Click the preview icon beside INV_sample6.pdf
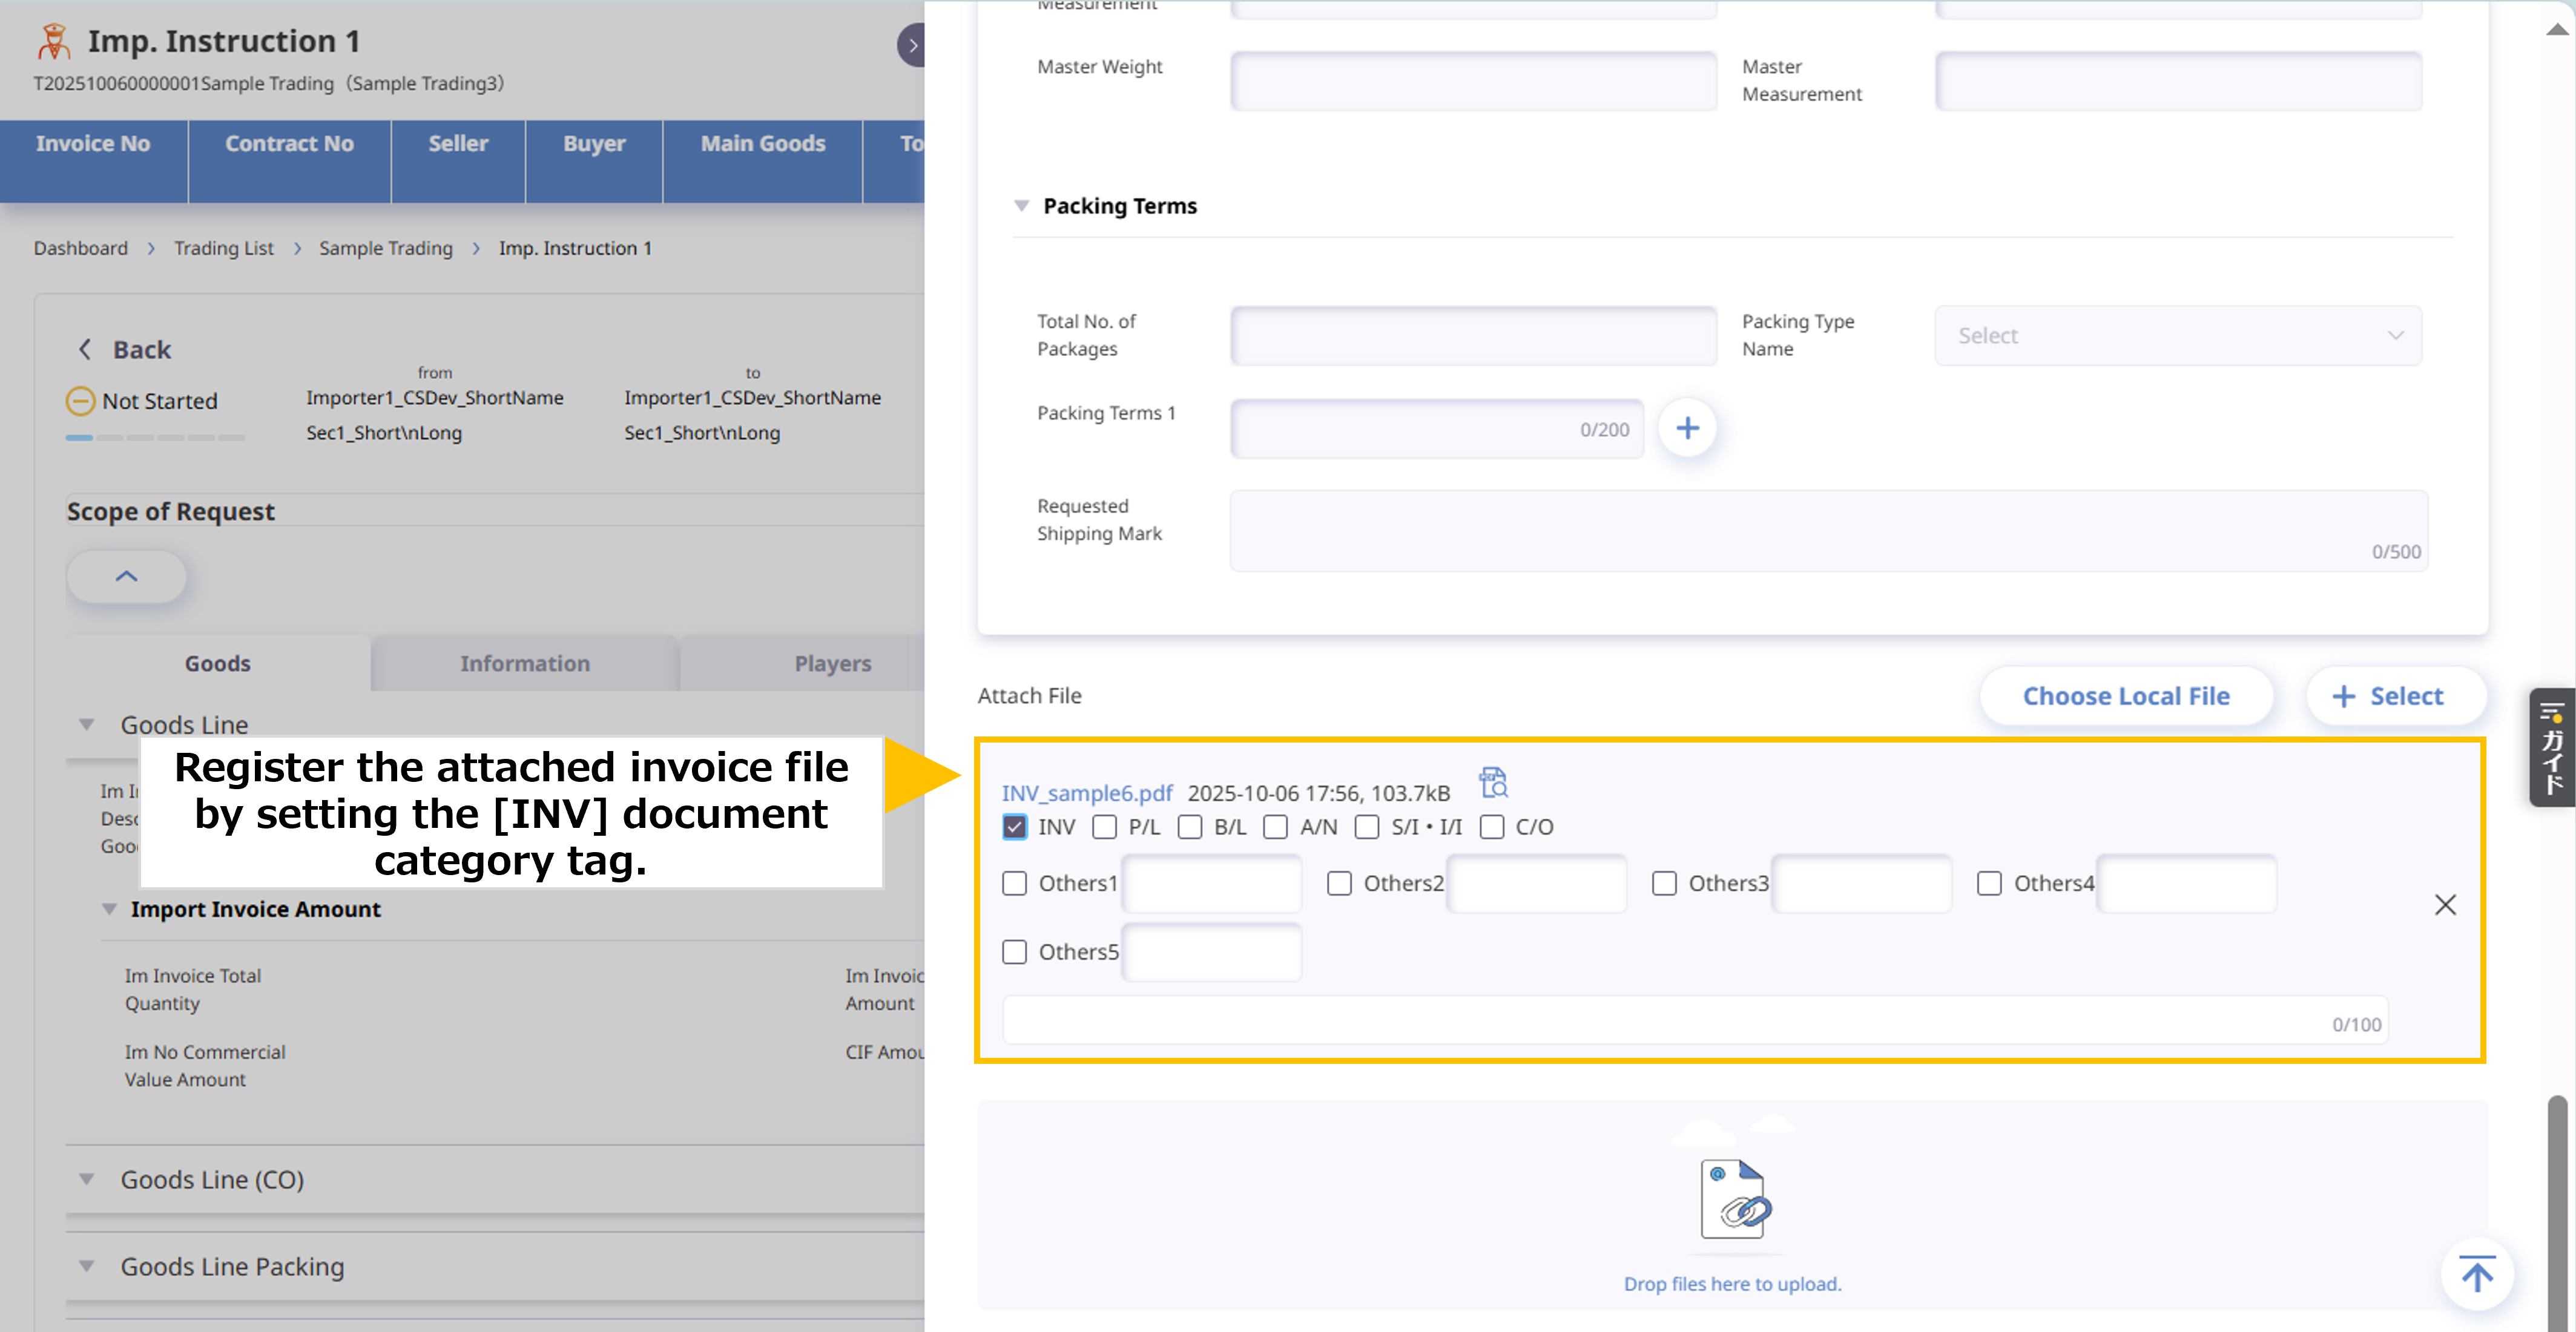The width and height of the screenshot is (2576, 1332). pos(1493,782)
